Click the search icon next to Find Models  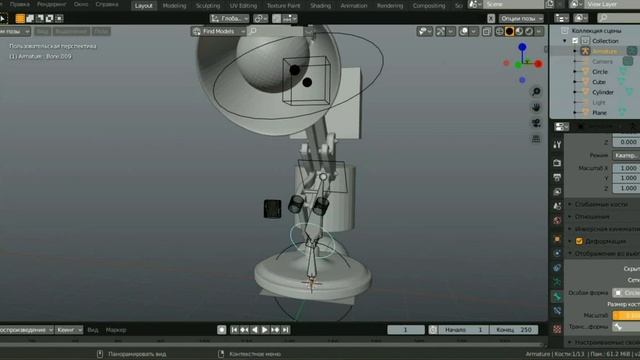253,31
